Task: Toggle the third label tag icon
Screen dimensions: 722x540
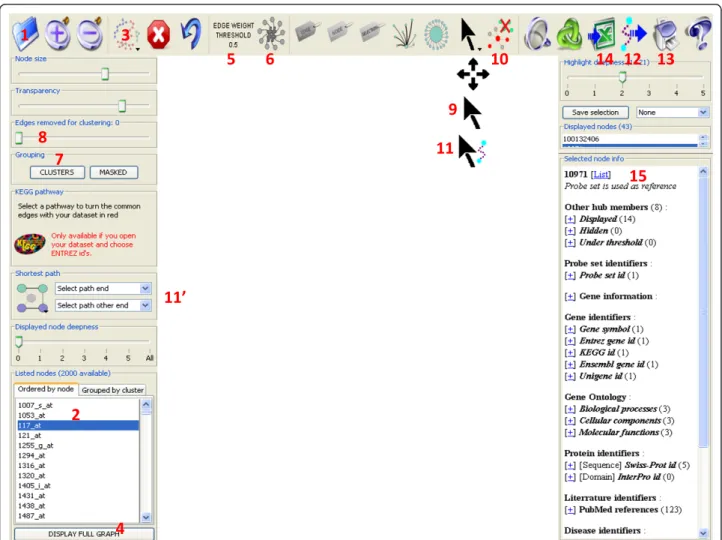Action: 372,32
